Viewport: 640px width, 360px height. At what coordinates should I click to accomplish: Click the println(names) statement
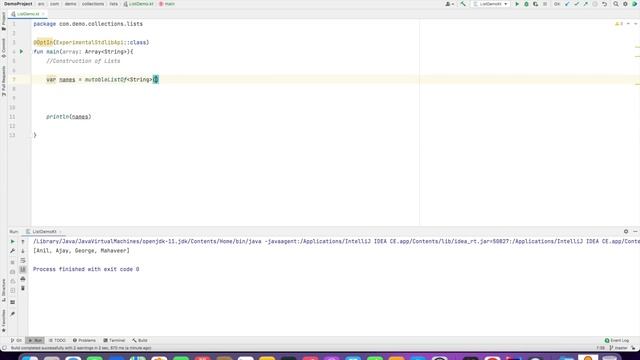pos(69,117)
